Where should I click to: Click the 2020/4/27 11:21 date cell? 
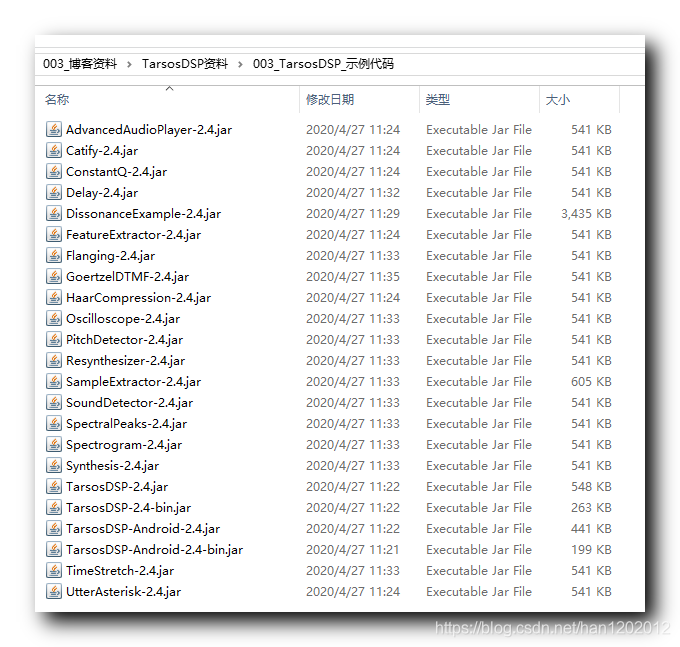pos(353,550)
